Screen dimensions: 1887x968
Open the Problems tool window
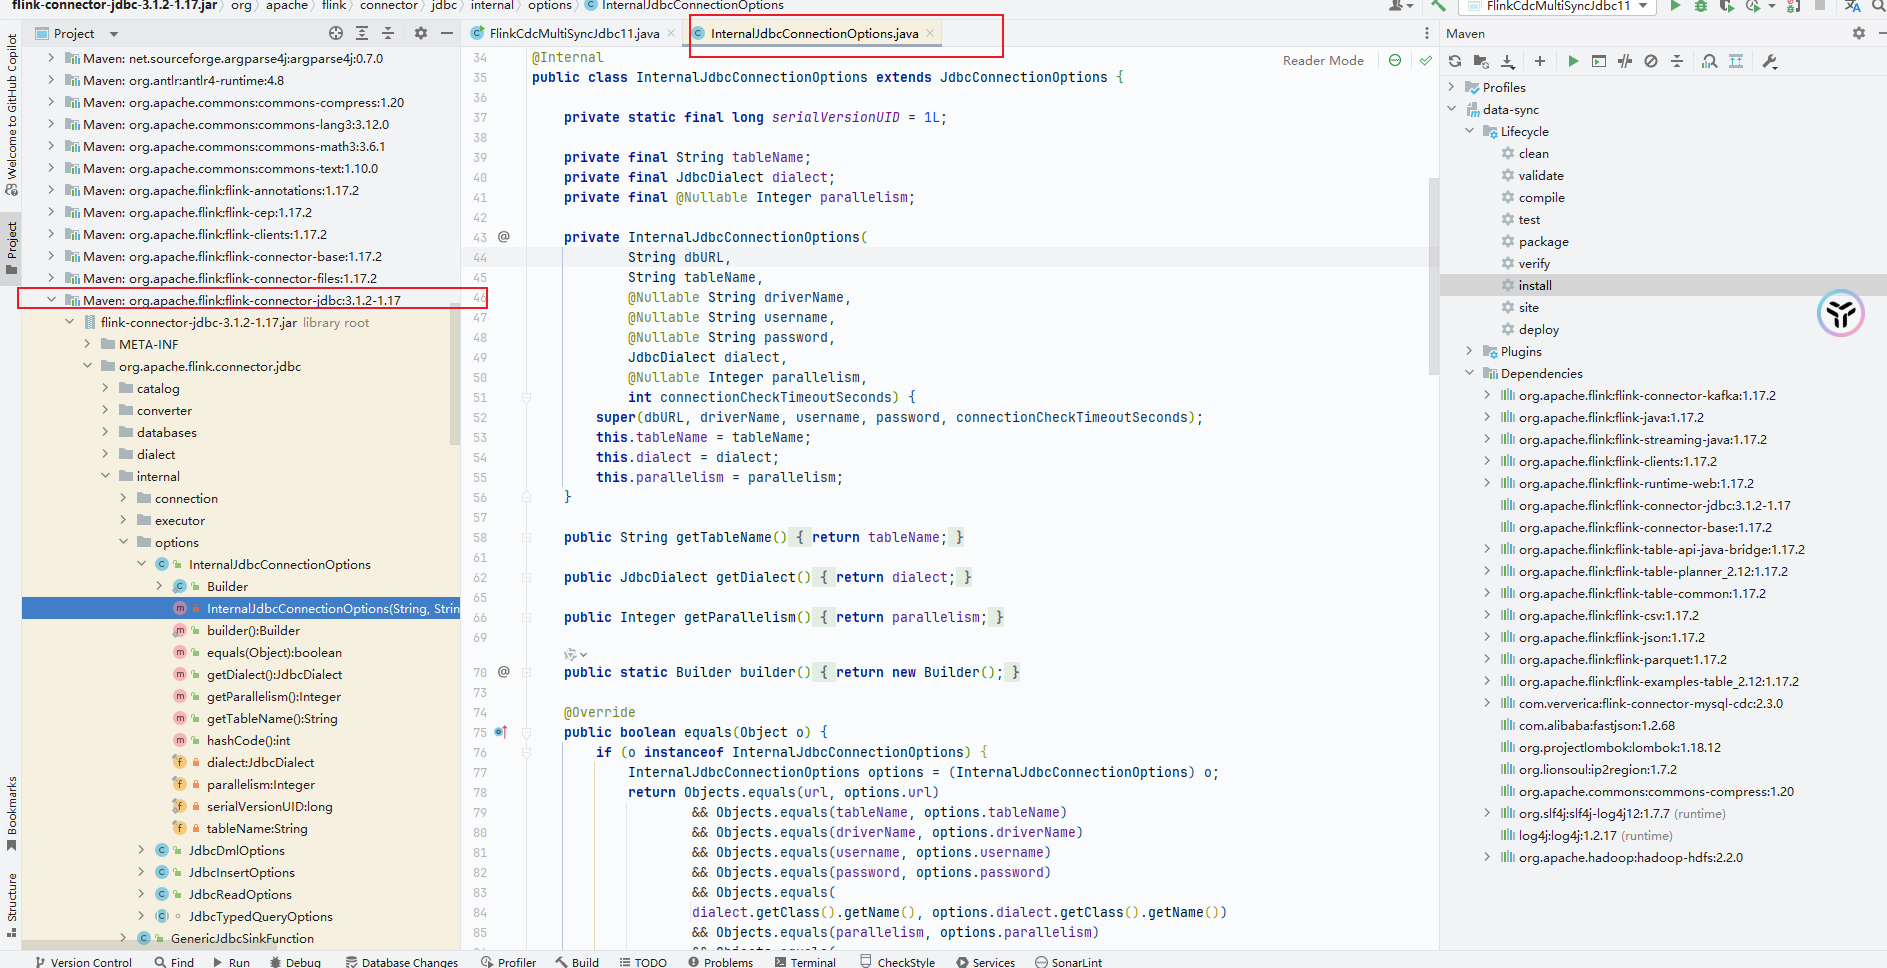(x=720, y=961)
